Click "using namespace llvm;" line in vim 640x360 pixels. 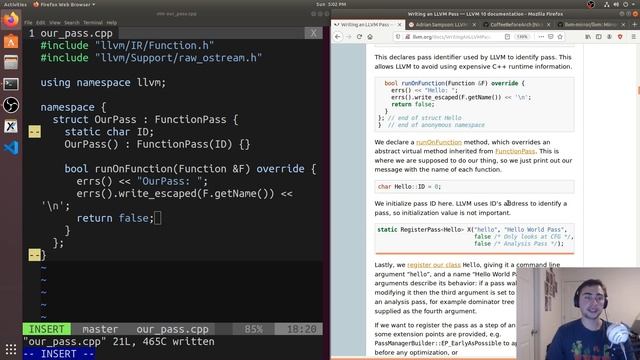[103, 82]
